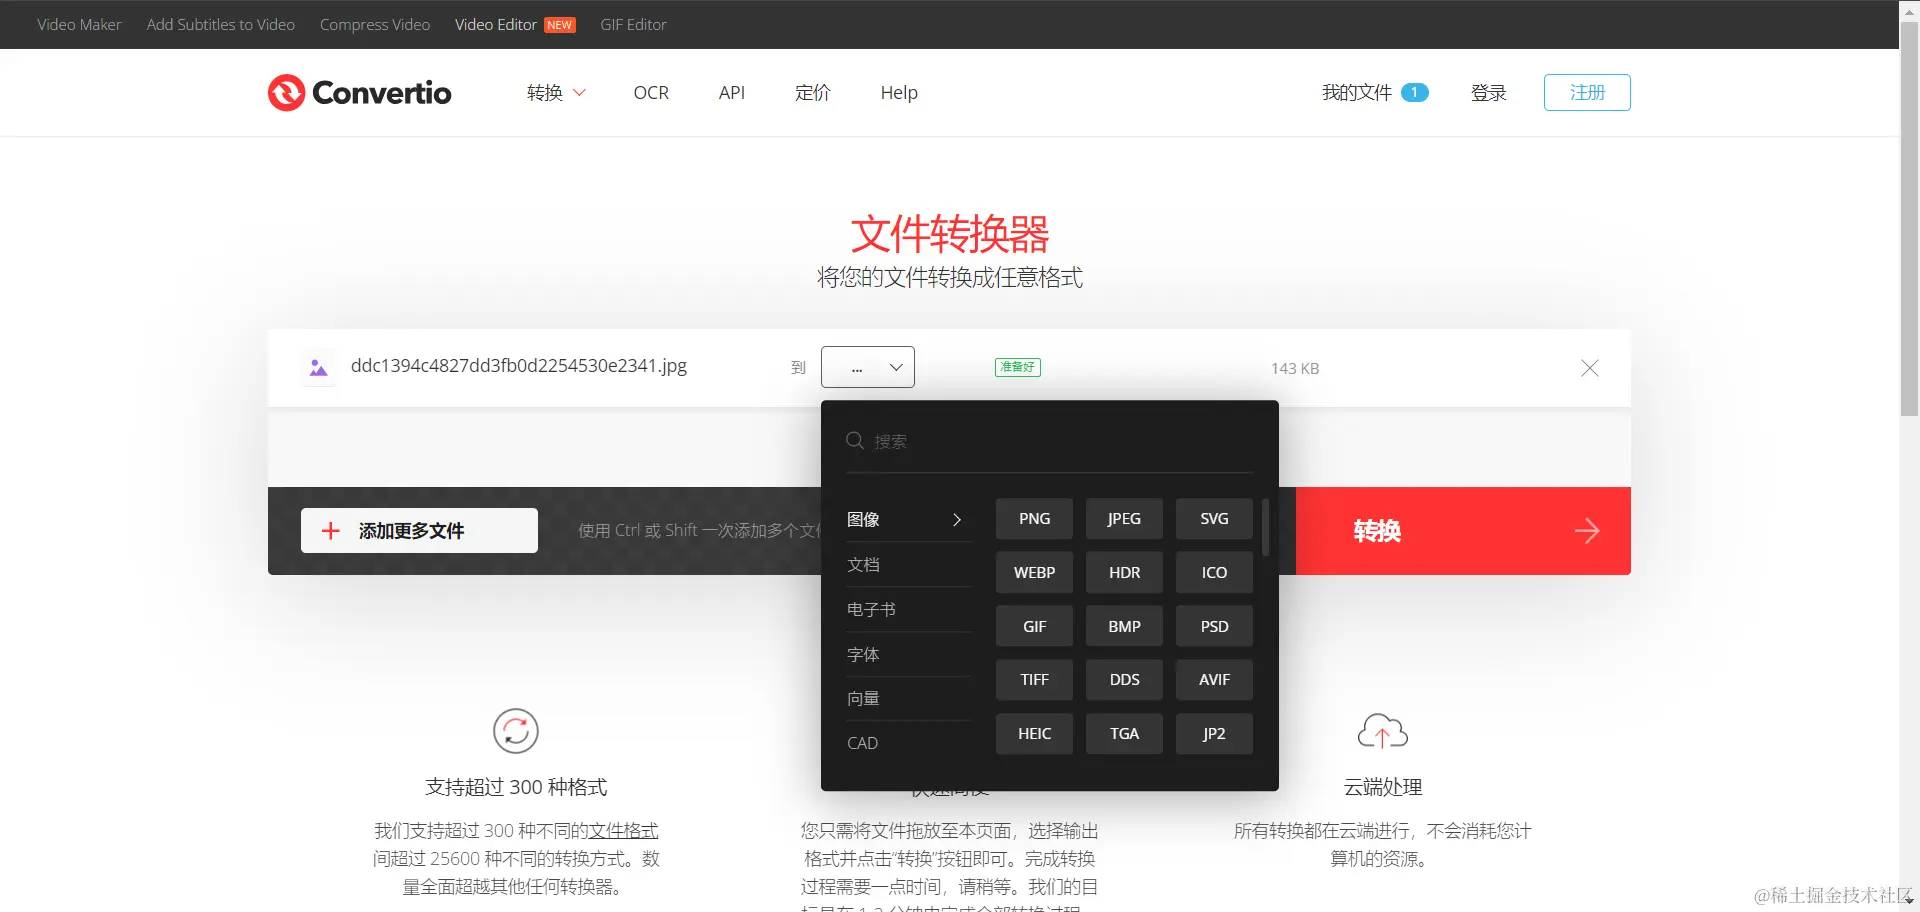This screenshot has height=912, width=1920.
Task: Choose GIF as output format
Action: [1034, 626]
